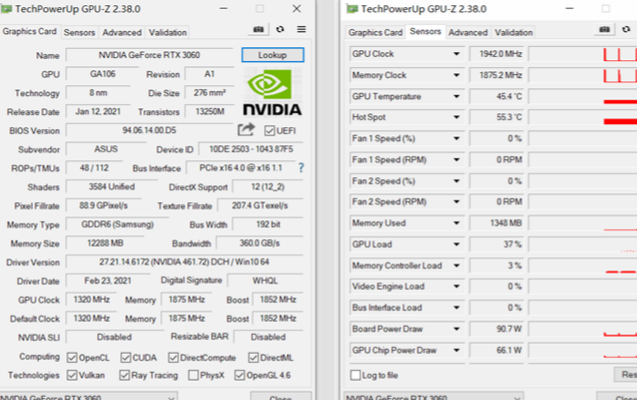Open the Memory Controller Load dropdown arrow
The image size is (637, 400).
tap(457, 266)
